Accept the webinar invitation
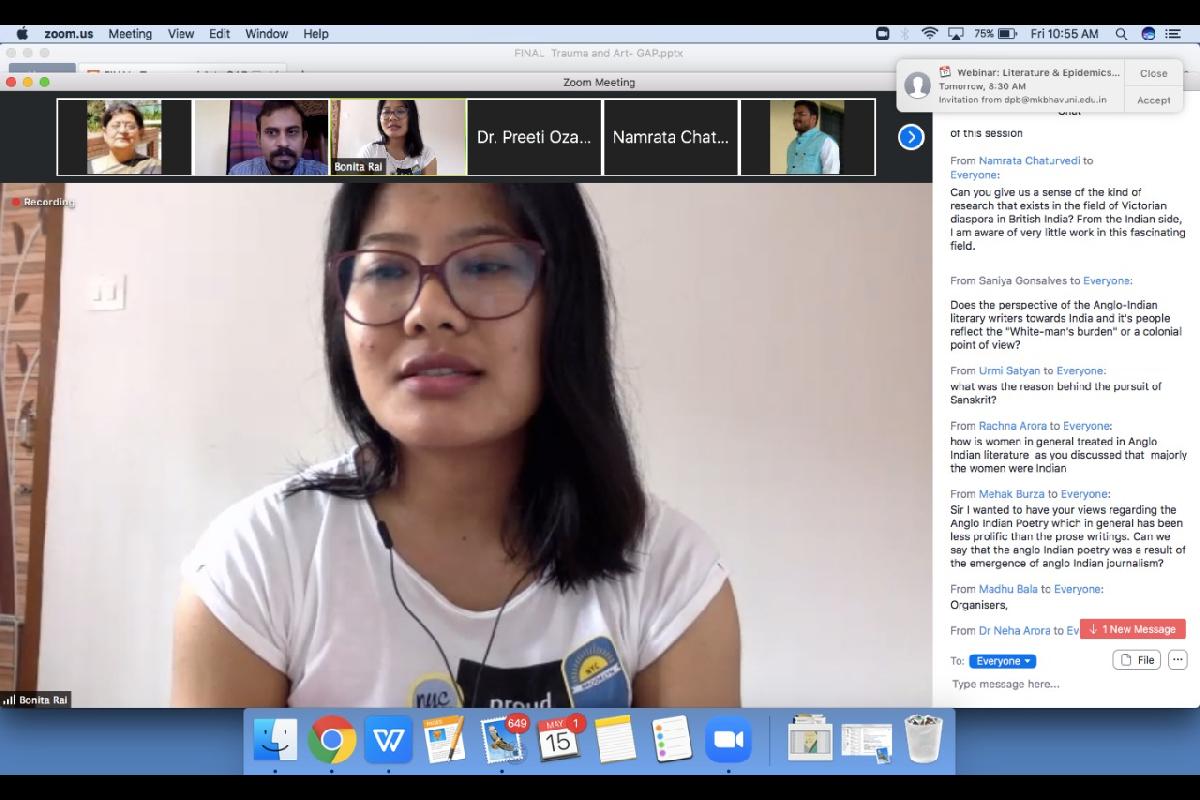Screen dimensions: 1200x800 coord(1153,100)
